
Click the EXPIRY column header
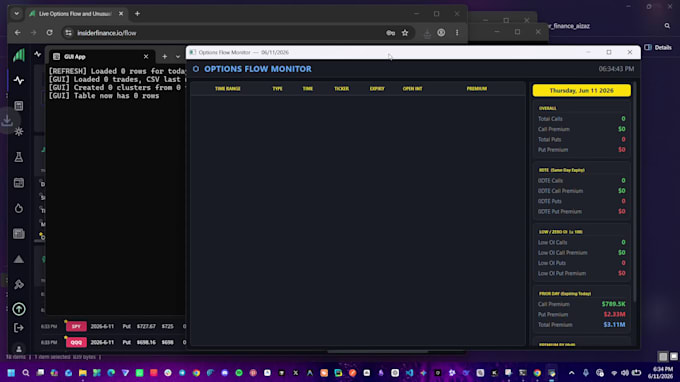coord(377,88)
